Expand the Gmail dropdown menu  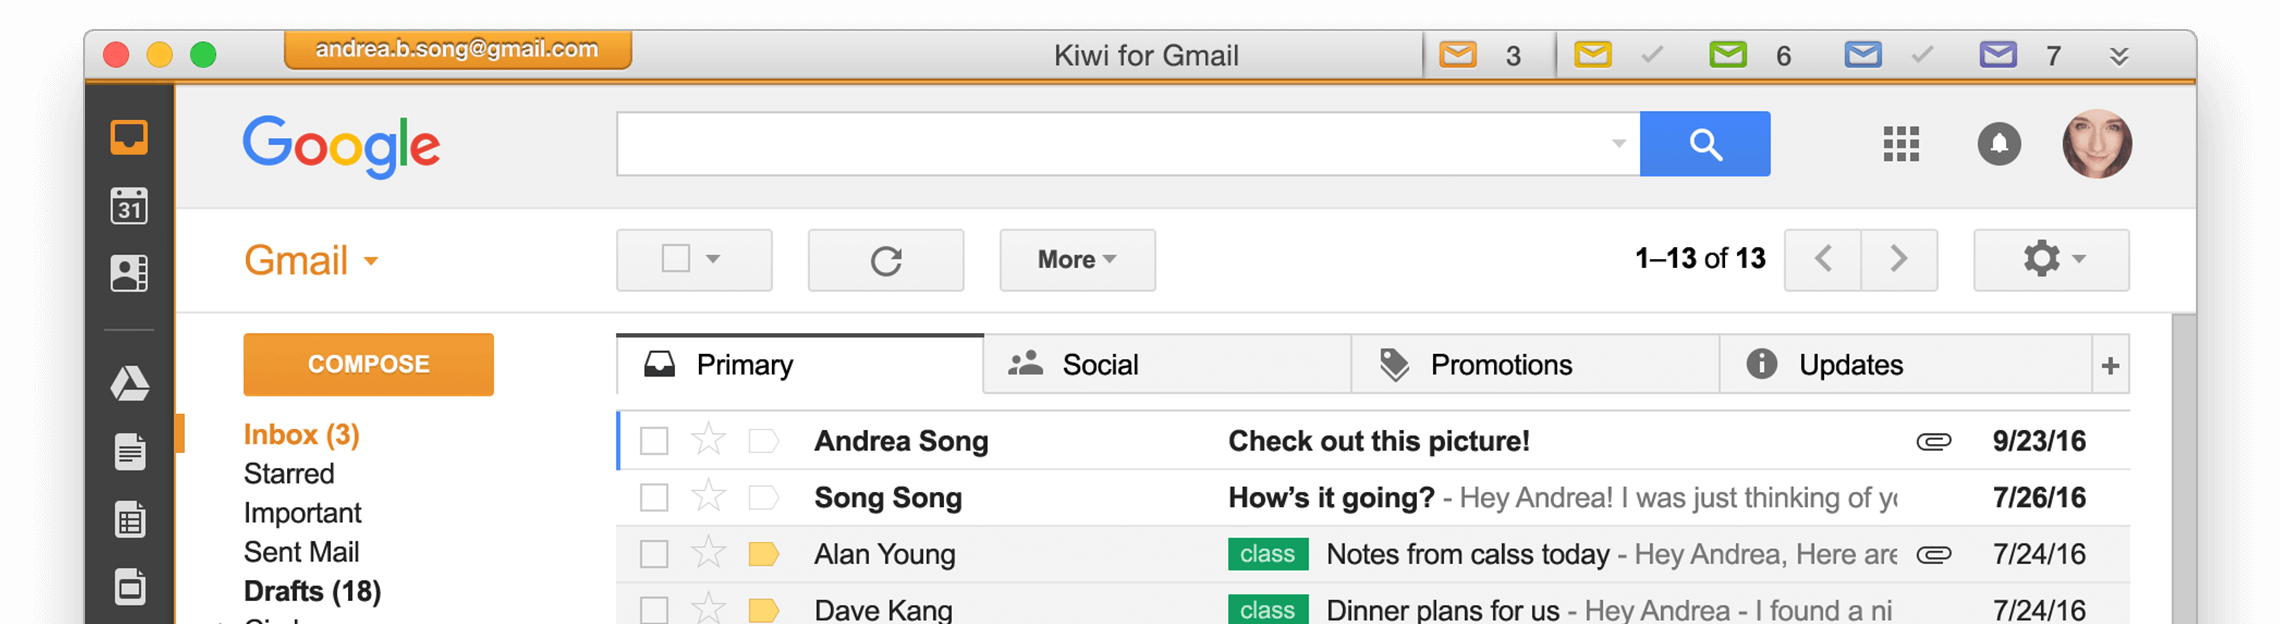click(371, 261)
